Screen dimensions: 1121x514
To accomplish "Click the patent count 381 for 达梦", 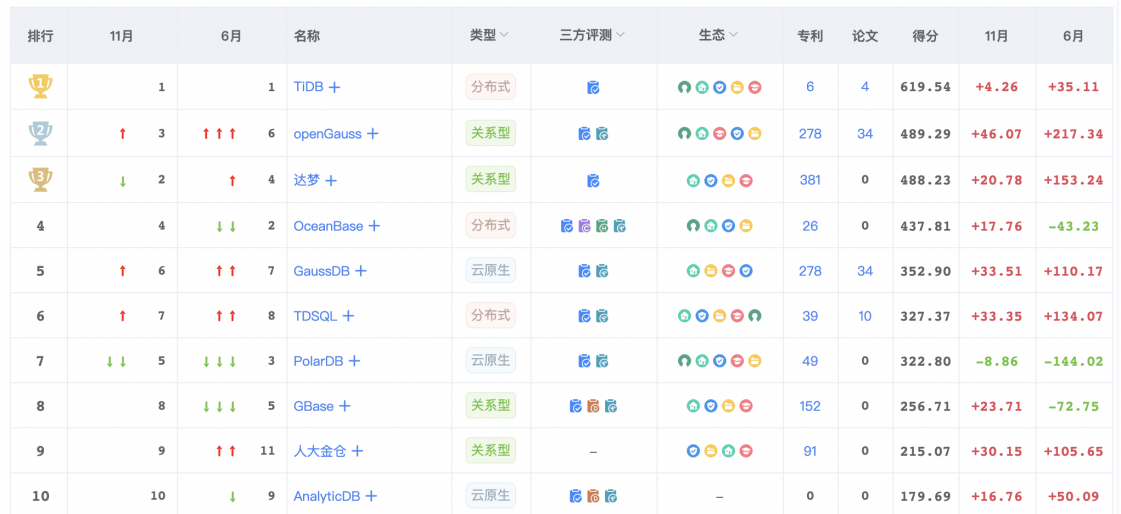I will [810, 180].
